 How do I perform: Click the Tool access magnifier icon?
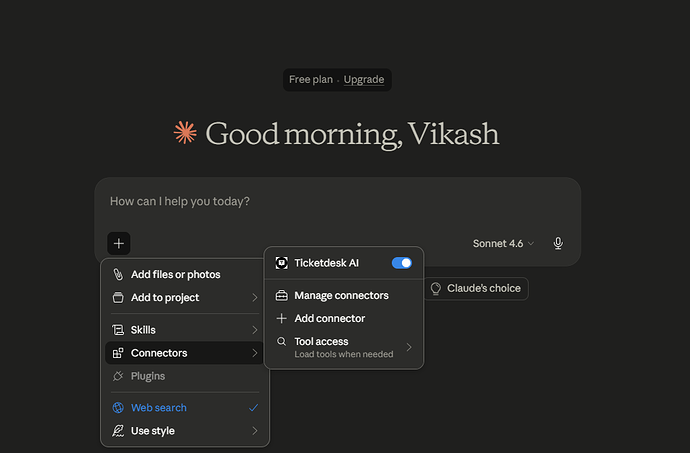point(281,341)
